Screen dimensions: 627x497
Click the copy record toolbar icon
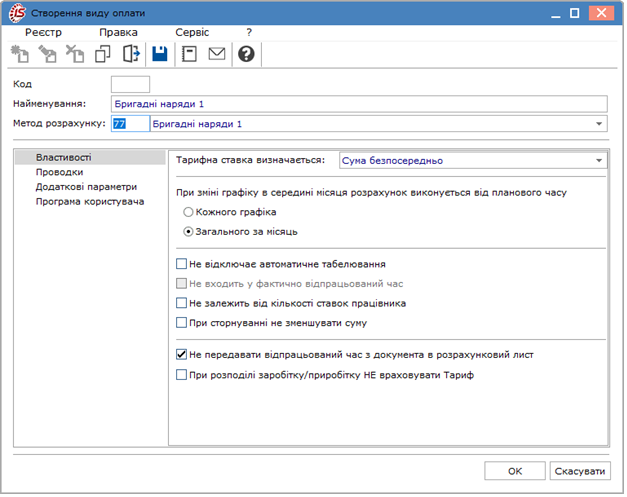click(103, 54)
